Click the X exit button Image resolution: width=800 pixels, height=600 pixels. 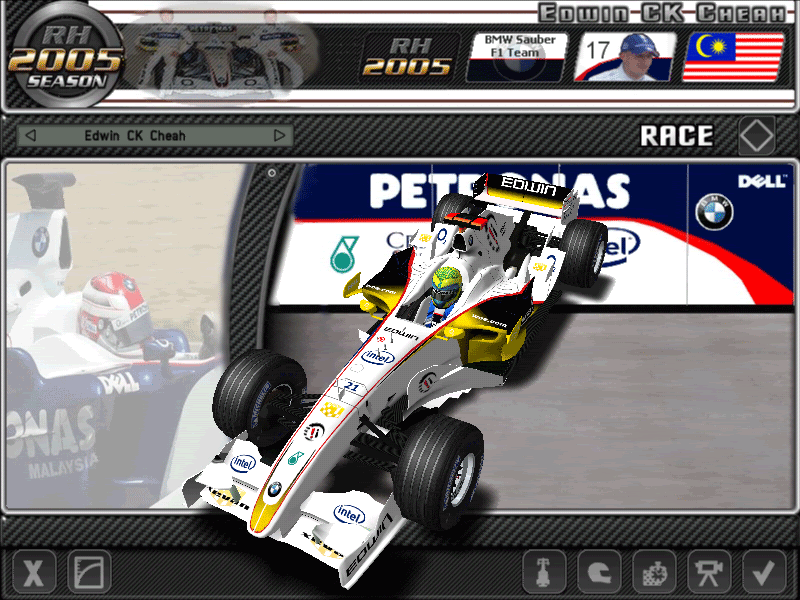point(34,573)
